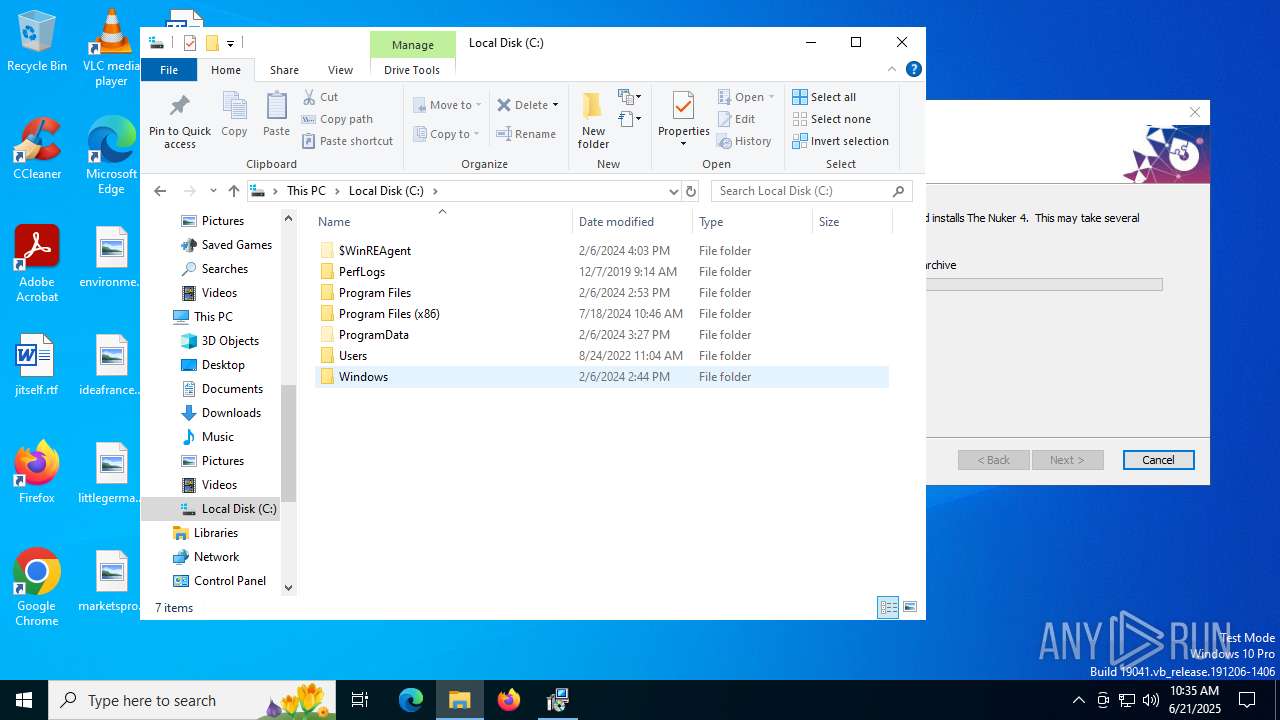Screen dimensions: 1280x720
Task: Click quick access toolbar New folder icon
Action: click(x=212, y=43)
